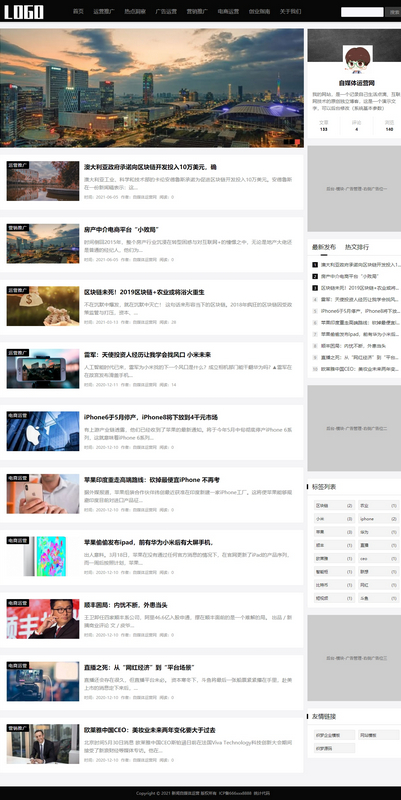This screenshot has width=401, height=800.
Task: Click thumbnail of 房产中介电商平台 article
Action: coord(43,243)
